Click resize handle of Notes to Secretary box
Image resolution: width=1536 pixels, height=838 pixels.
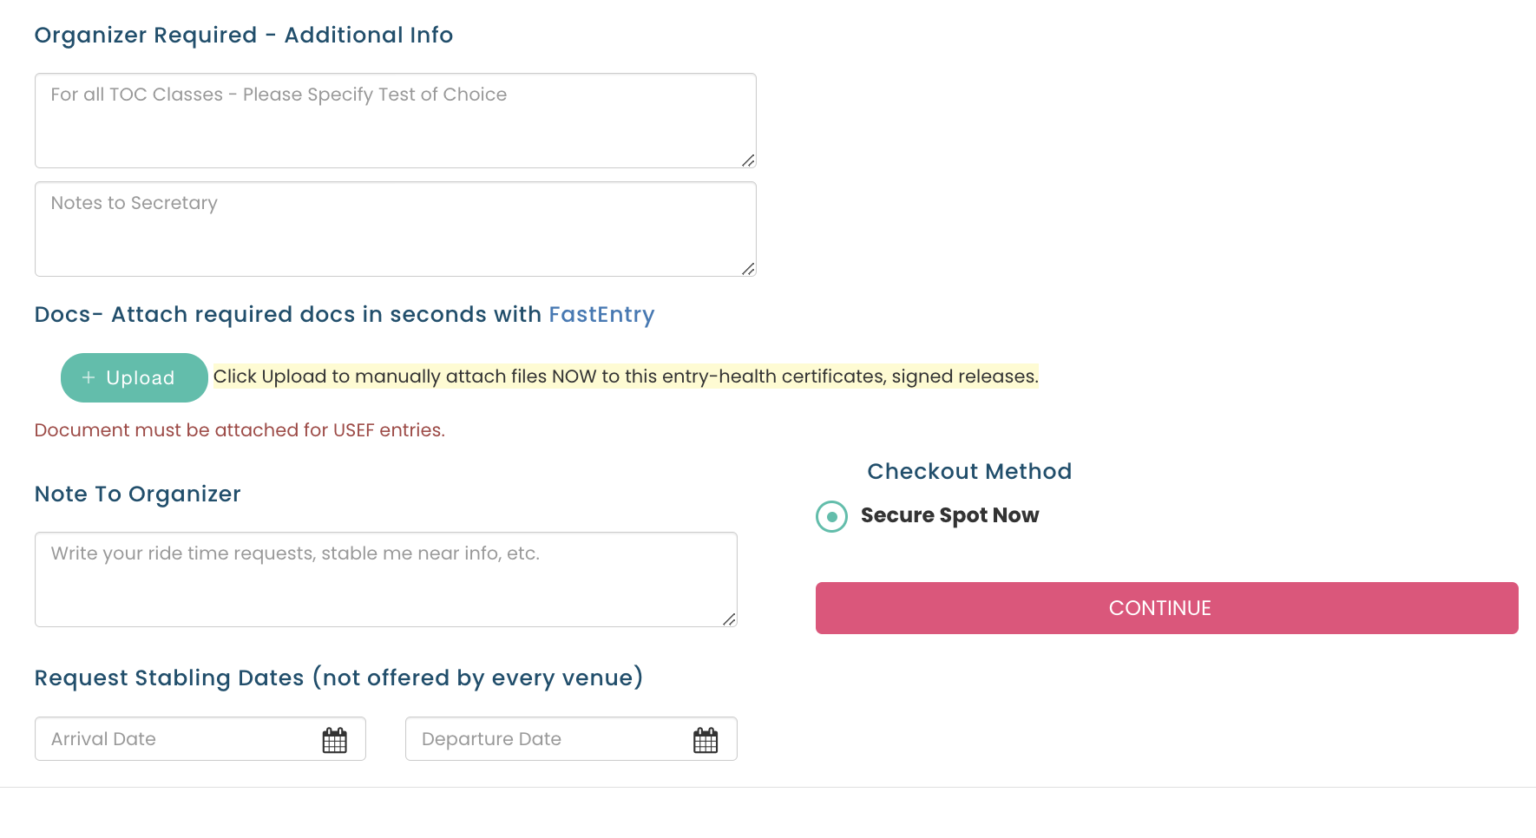pyautogui.click(x=748, y=268)
